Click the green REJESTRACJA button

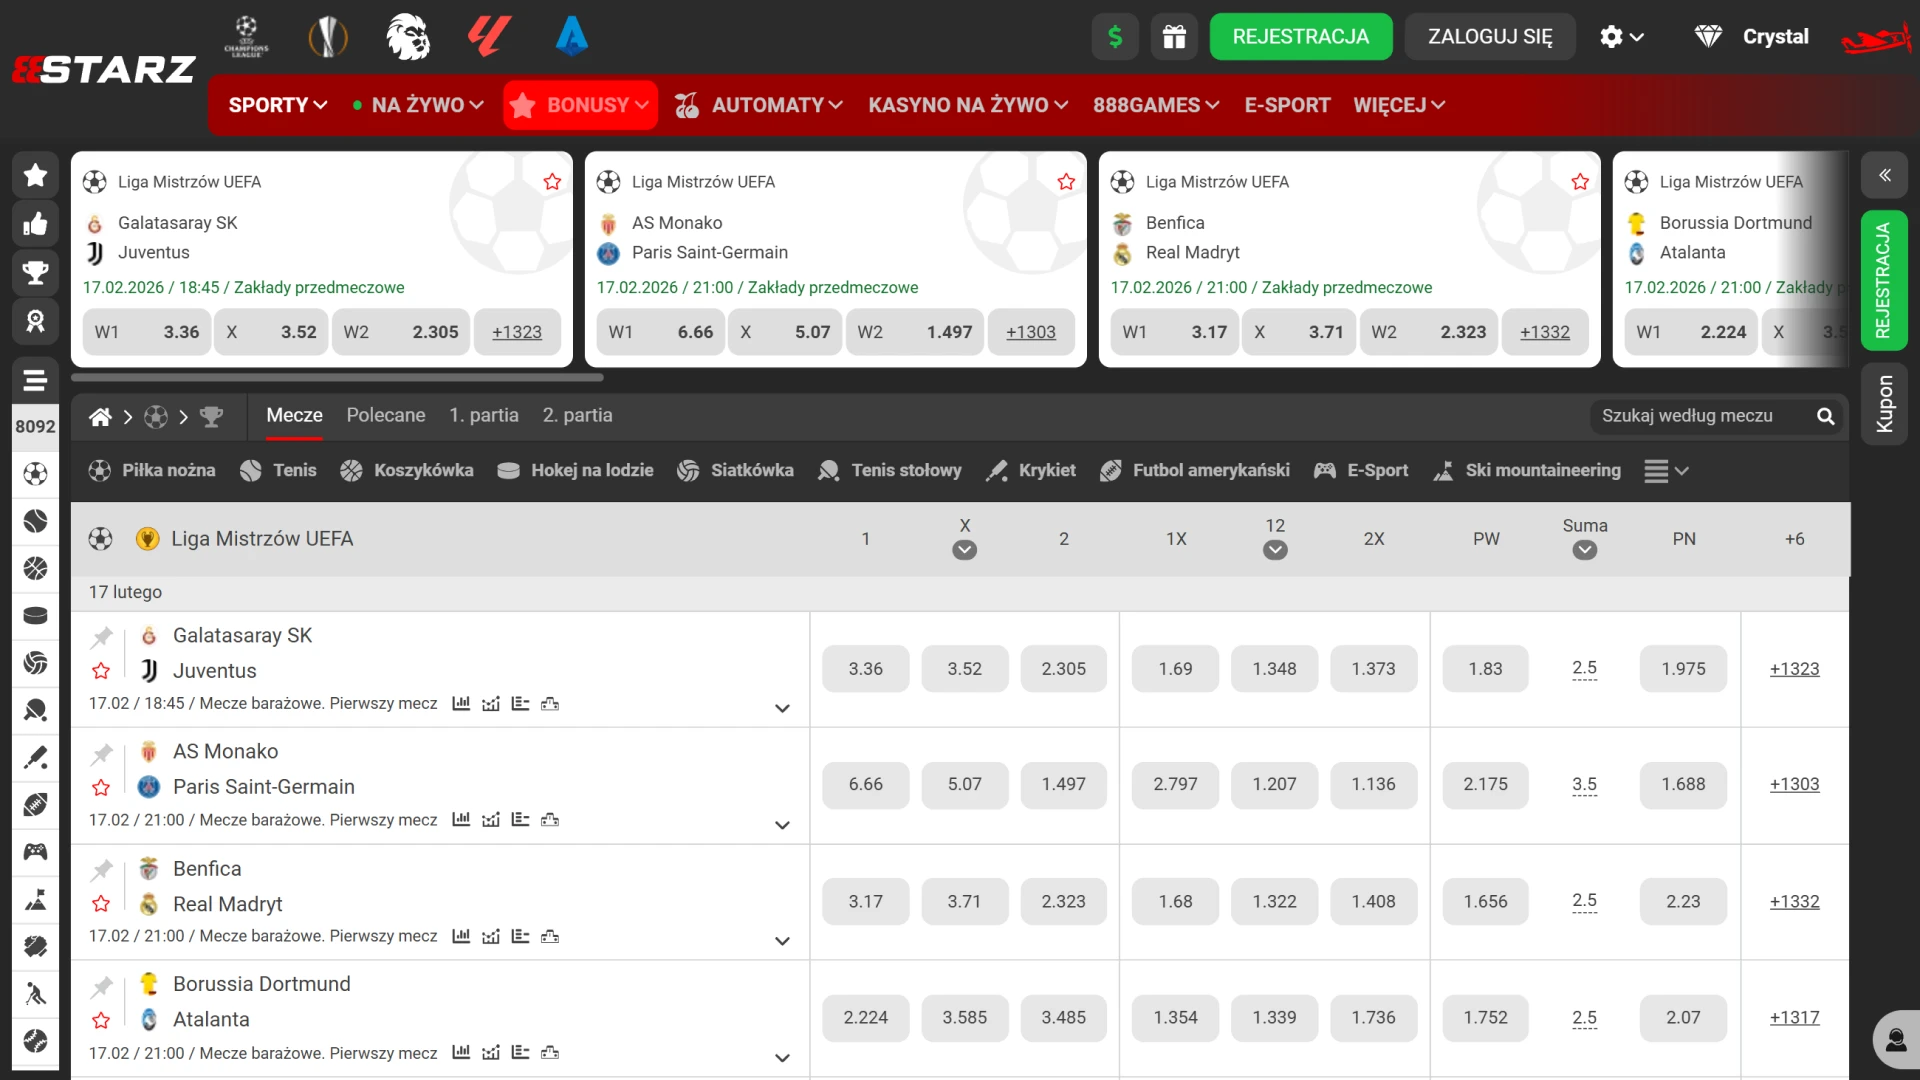click(x=1300, y=37)
